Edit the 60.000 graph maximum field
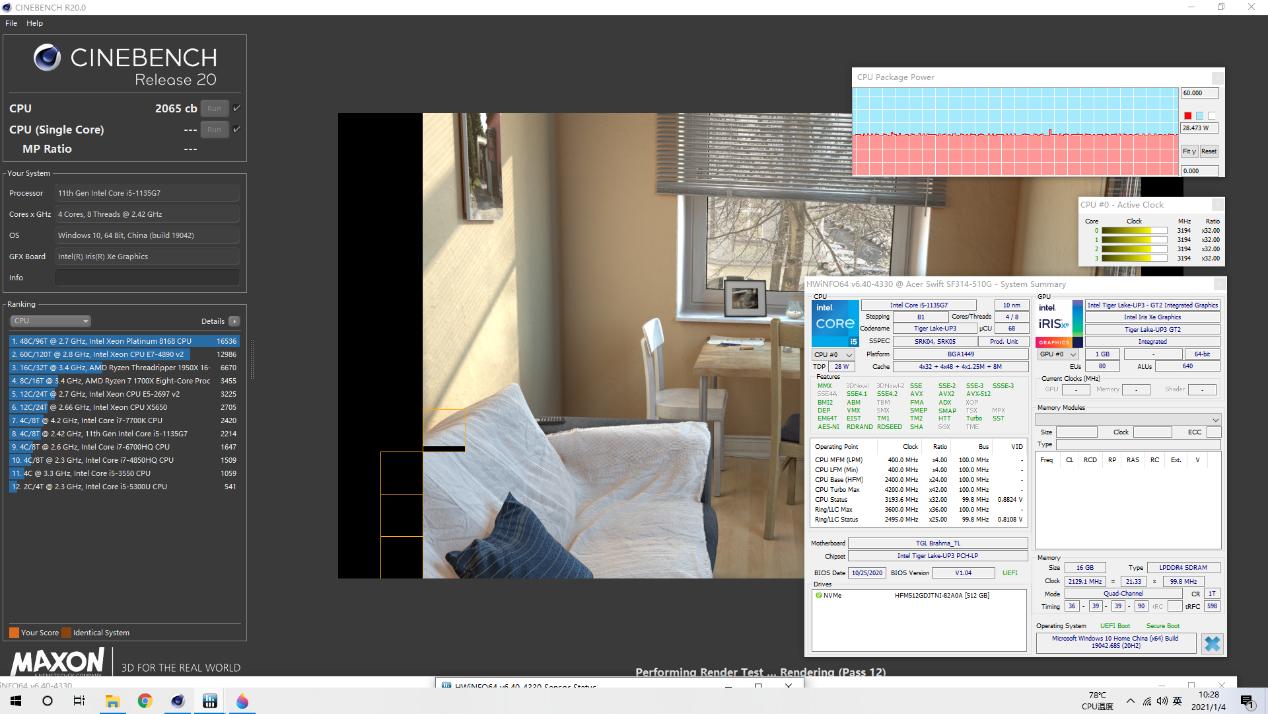The width and height of the screenshot is (1268, 714). coord(1199,92)
